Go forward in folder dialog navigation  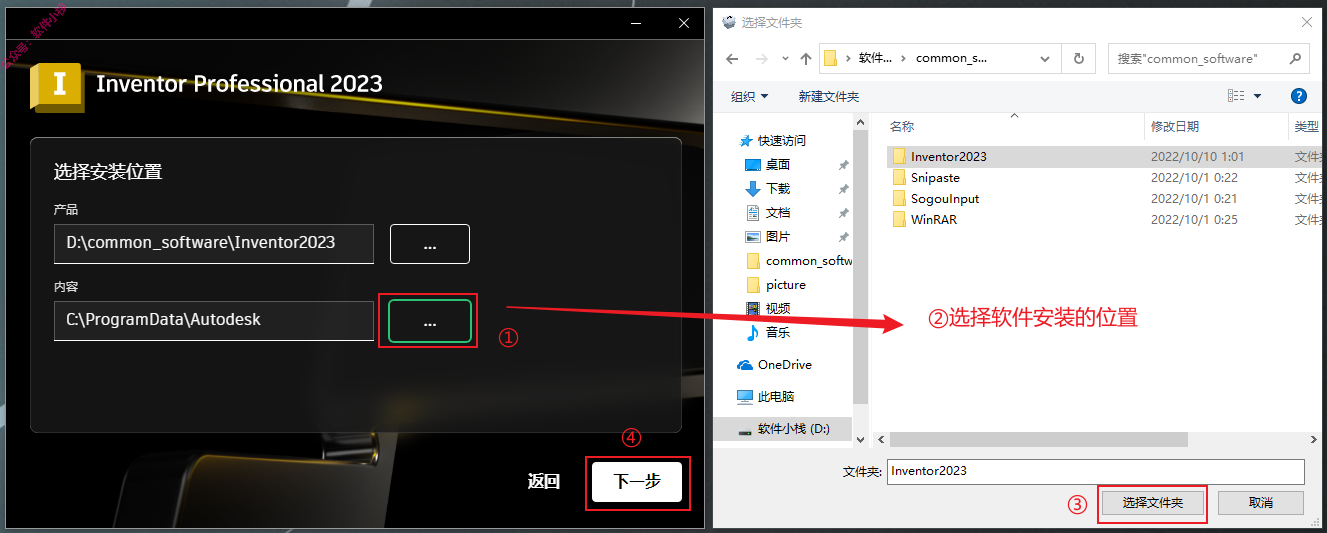click(763, 59)
